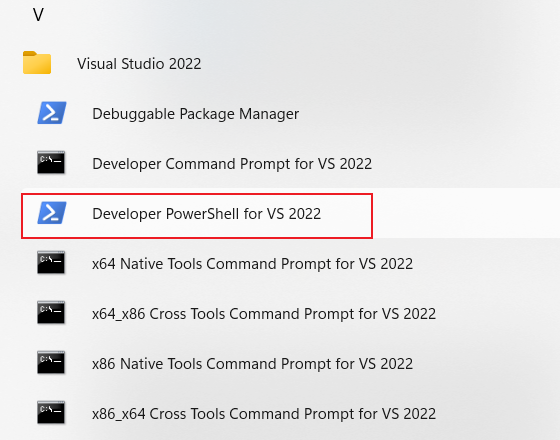Open x64_x86 Cross Tools Command Prompt entry
Viewport: 560px width, 440px height.
pyautogui.click(x=264, y=314)
